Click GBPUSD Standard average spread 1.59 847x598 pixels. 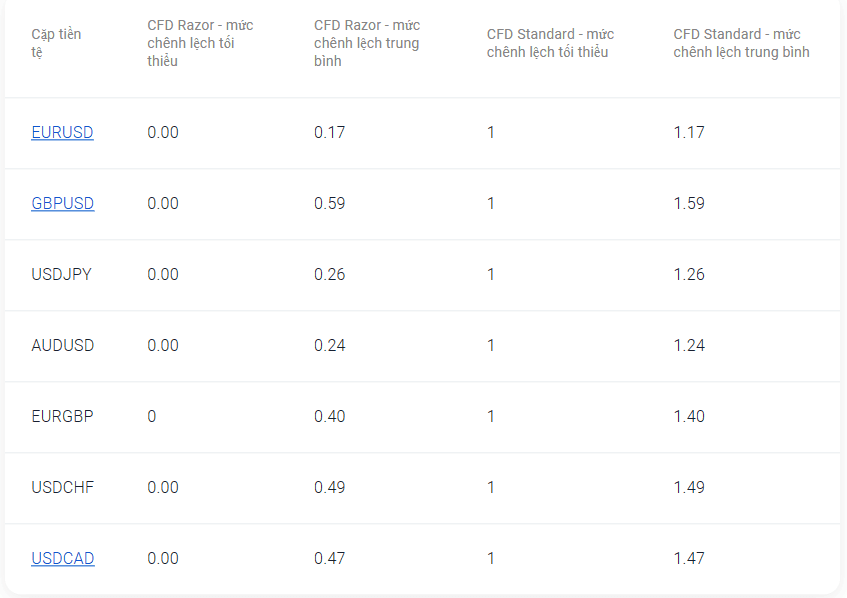(689, 203)
